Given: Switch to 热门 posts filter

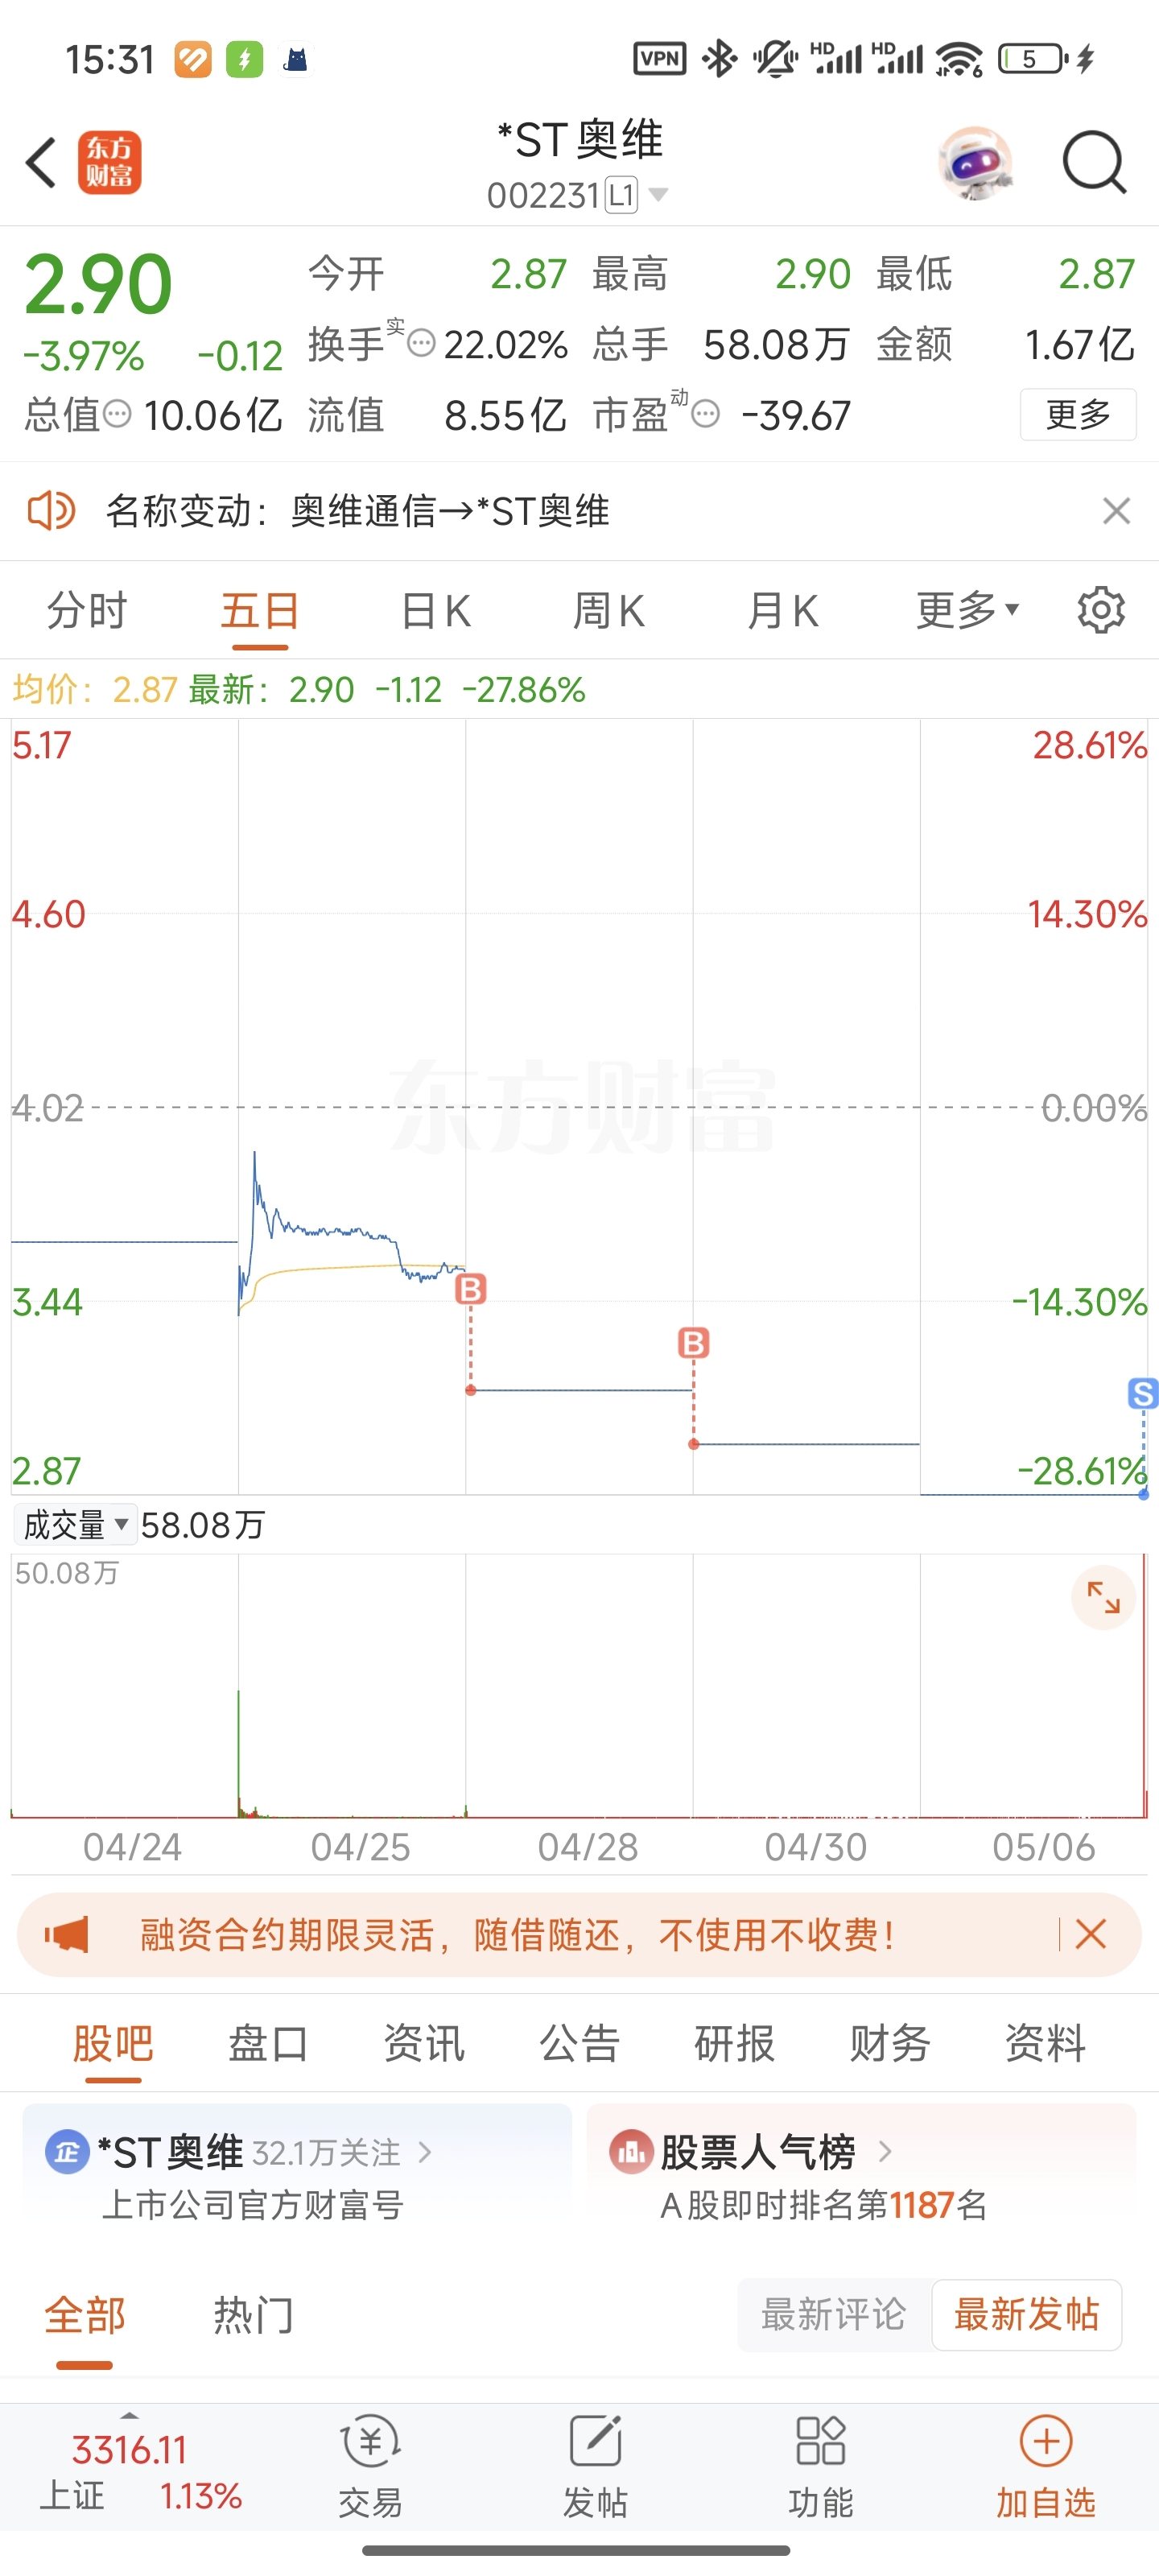Looking at the screenshot, I should coord(253,2314).
